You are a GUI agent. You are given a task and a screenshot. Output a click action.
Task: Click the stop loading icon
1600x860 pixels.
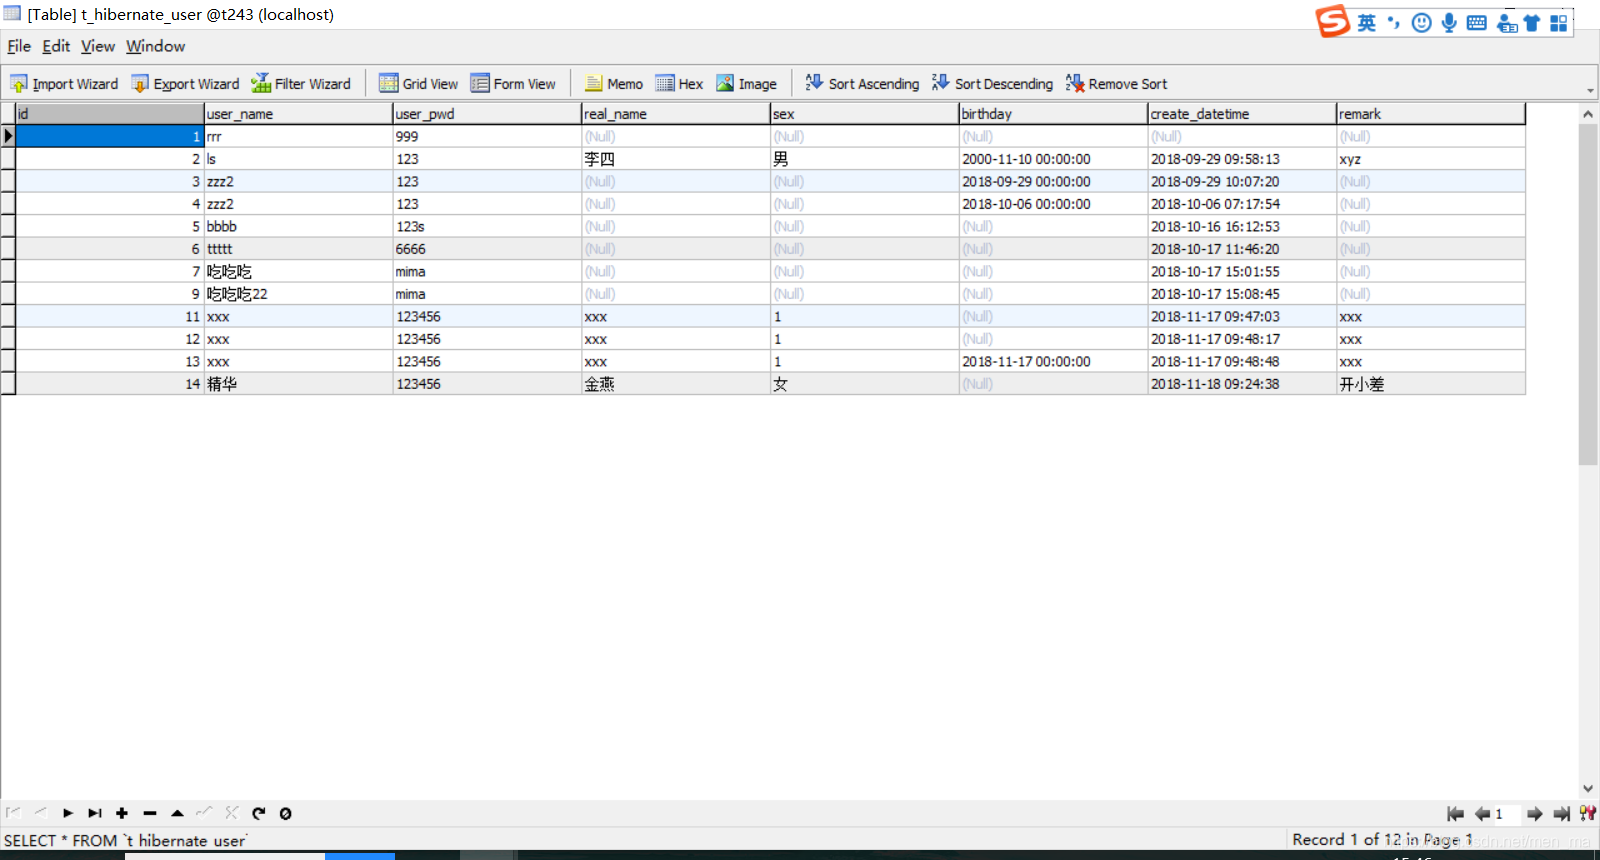(286, 813)
